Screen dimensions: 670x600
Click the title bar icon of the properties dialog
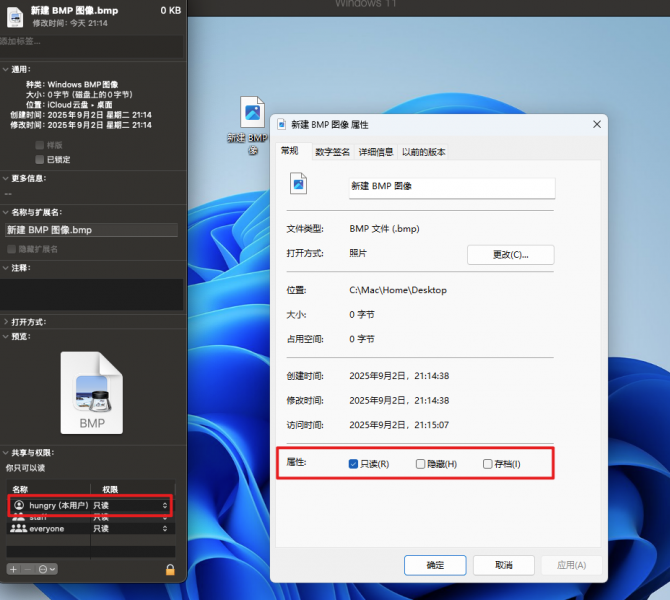[x=281, y=124]
